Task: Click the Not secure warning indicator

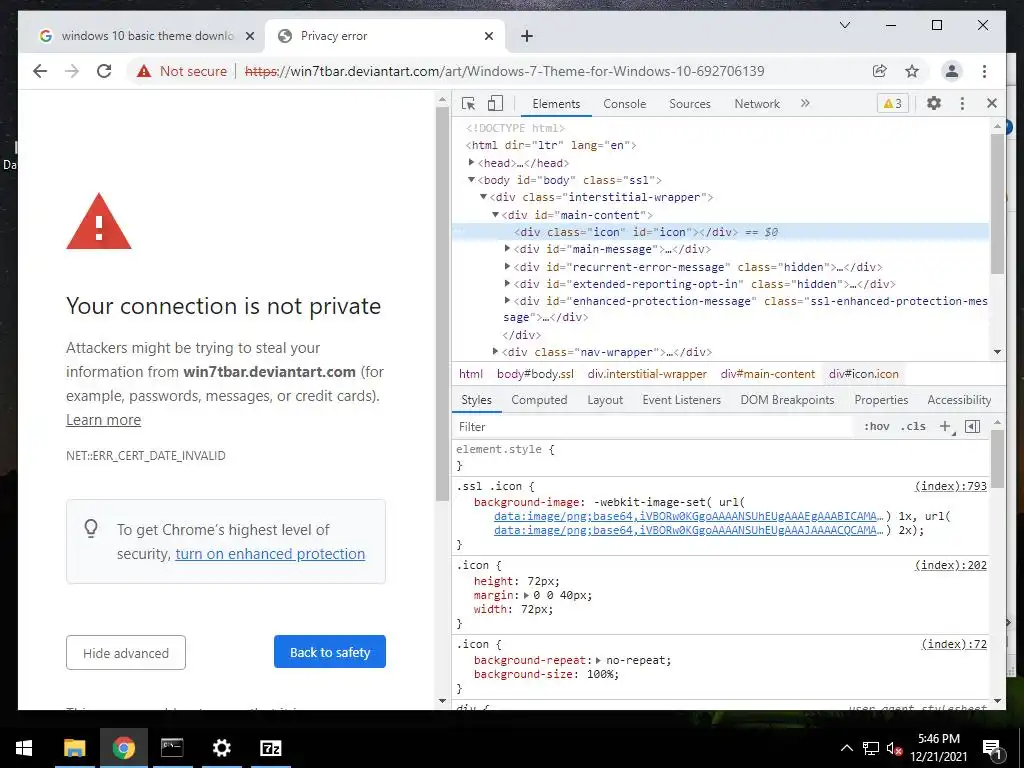Action: (182, 71)
